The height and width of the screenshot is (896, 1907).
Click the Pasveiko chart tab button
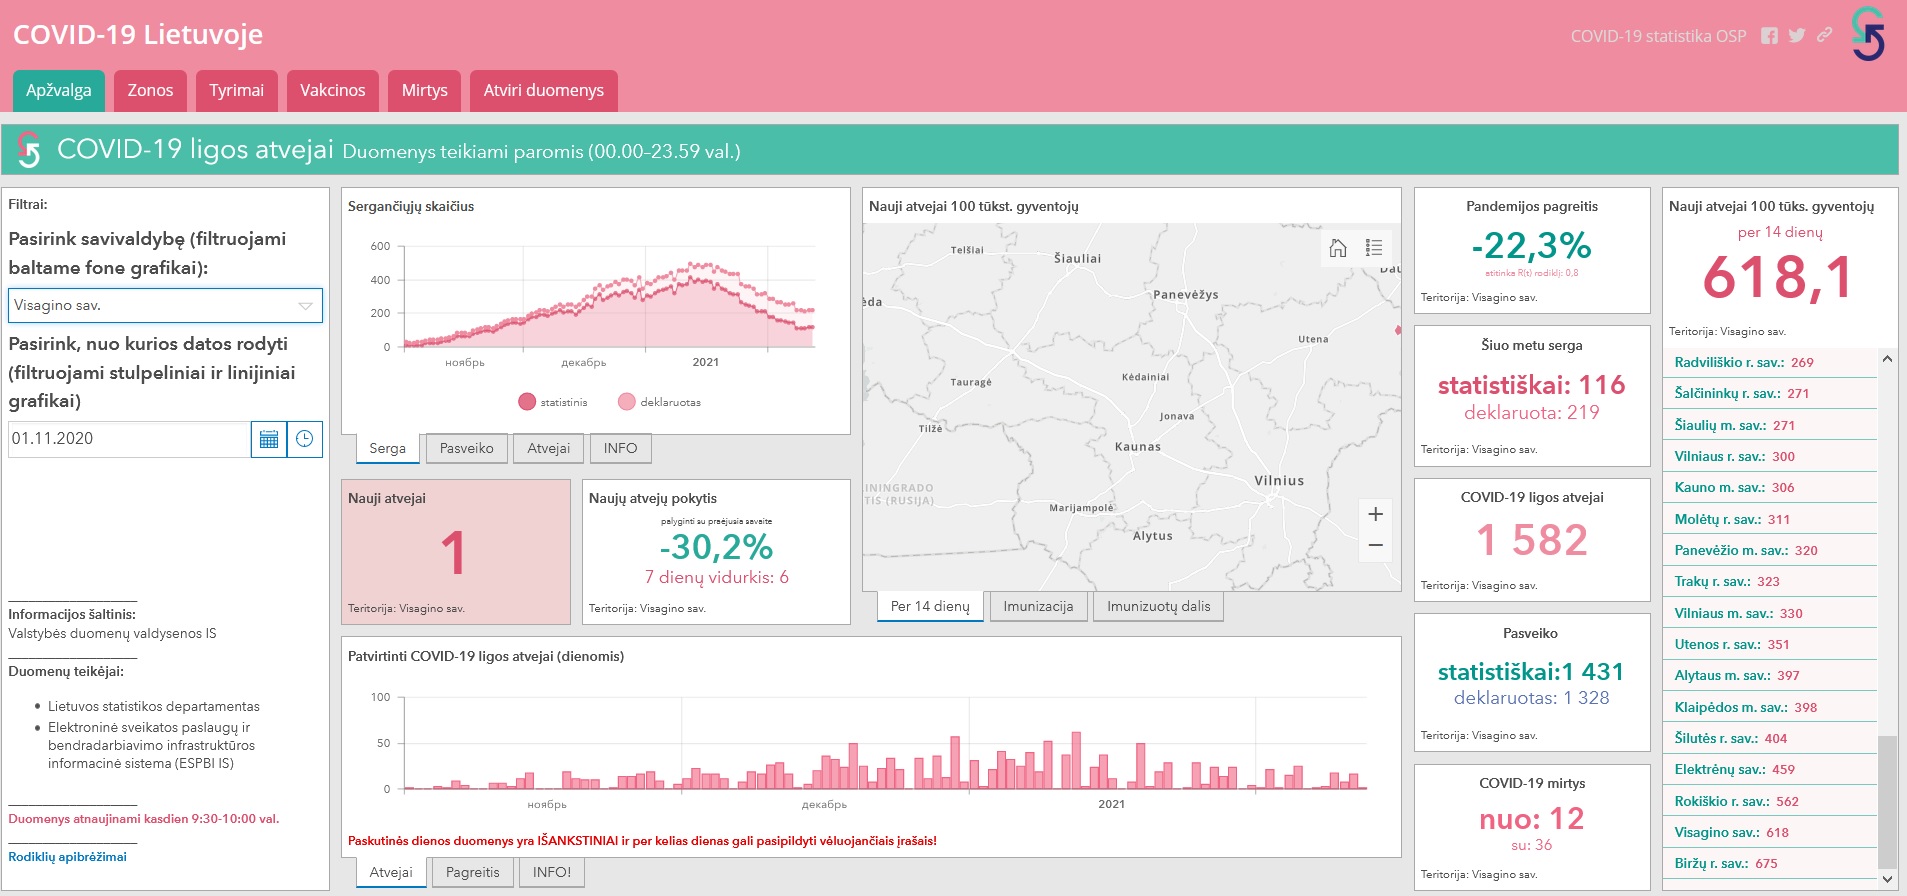pyautogui.click(x=466, y=448)
